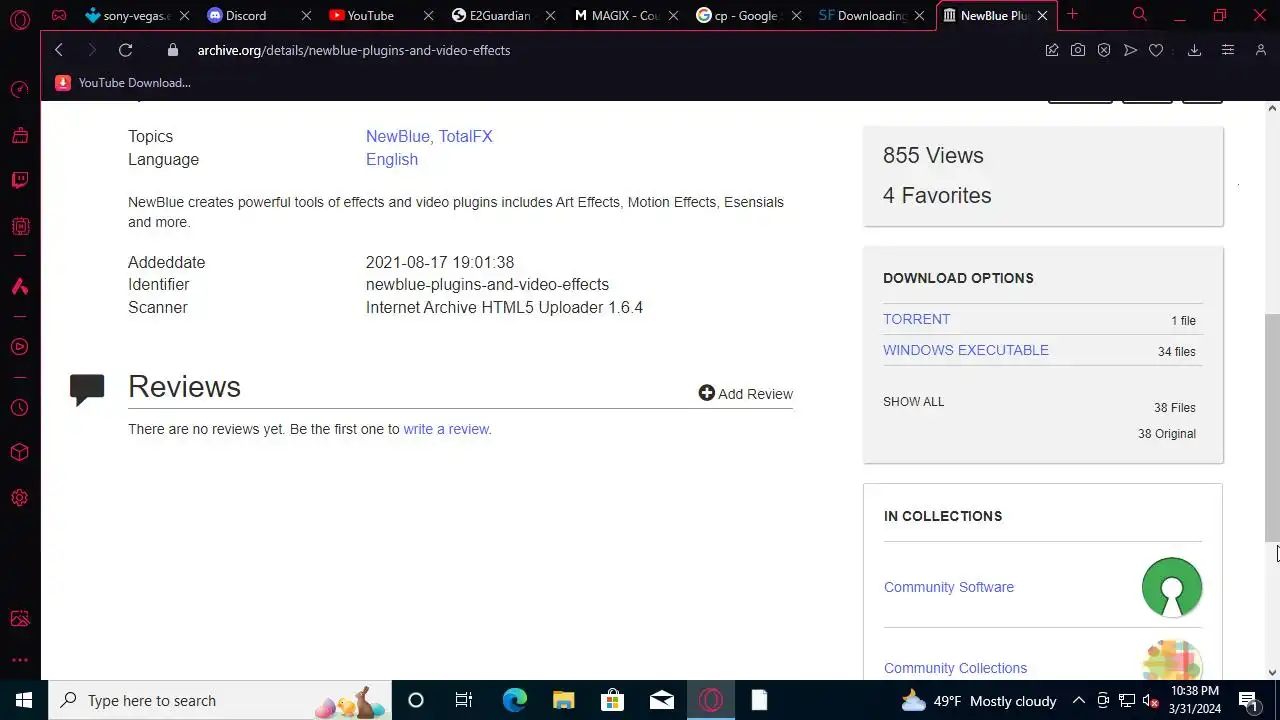The height and width of the screenshot is (720, 1280).
Task: Open WINDOWS EXECUTABLE download list
Action: coord(966,350)
